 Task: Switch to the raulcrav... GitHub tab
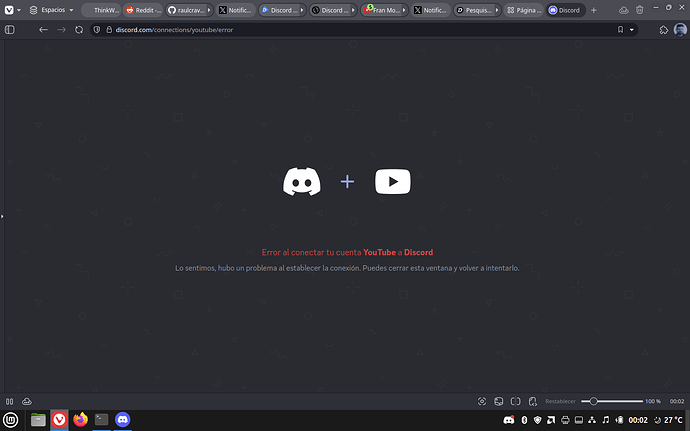[x=187, y=10]
